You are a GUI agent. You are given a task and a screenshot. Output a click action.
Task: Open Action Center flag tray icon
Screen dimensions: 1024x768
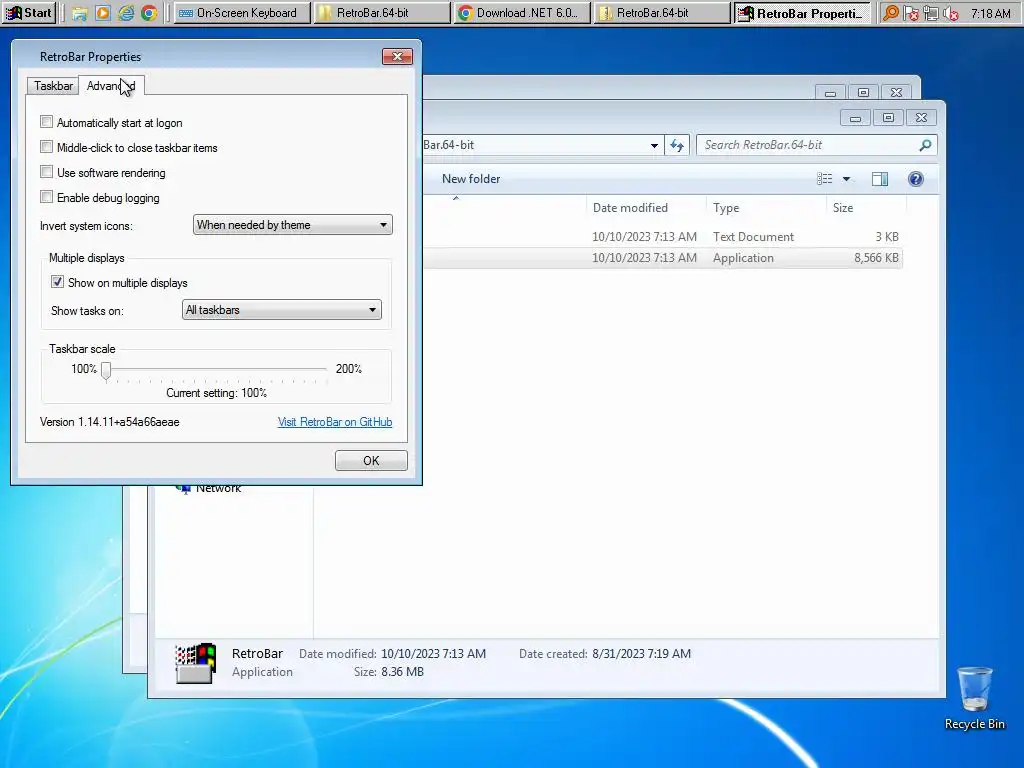912,13
